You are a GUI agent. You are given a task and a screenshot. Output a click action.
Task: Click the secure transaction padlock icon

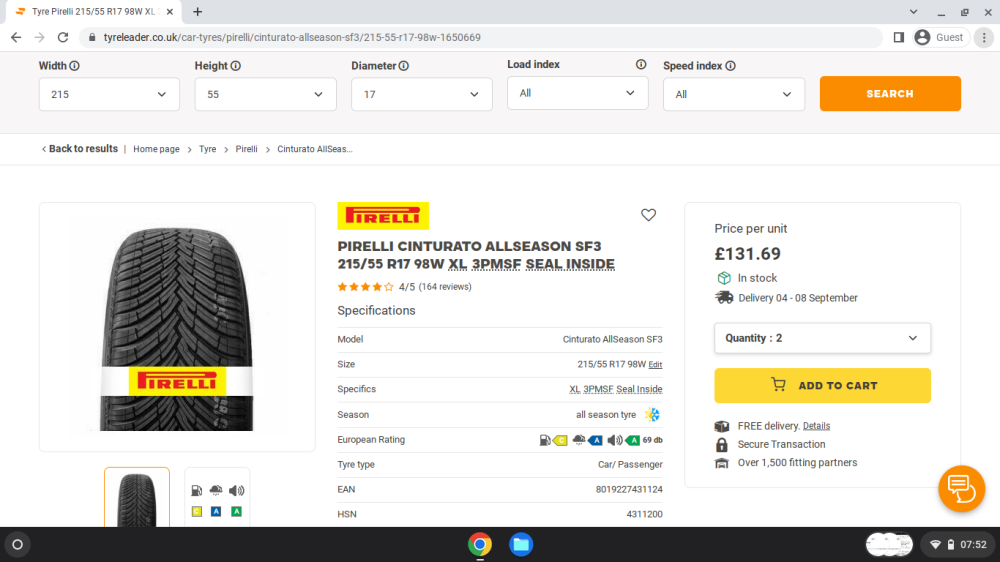coord(722,445)
